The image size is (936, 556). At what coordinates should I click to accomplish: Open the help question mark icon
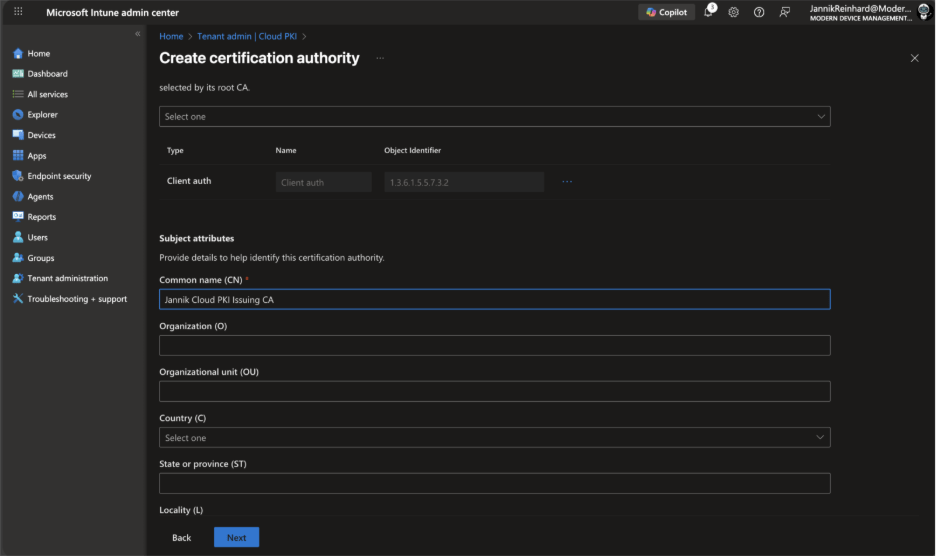click(759, 12)
